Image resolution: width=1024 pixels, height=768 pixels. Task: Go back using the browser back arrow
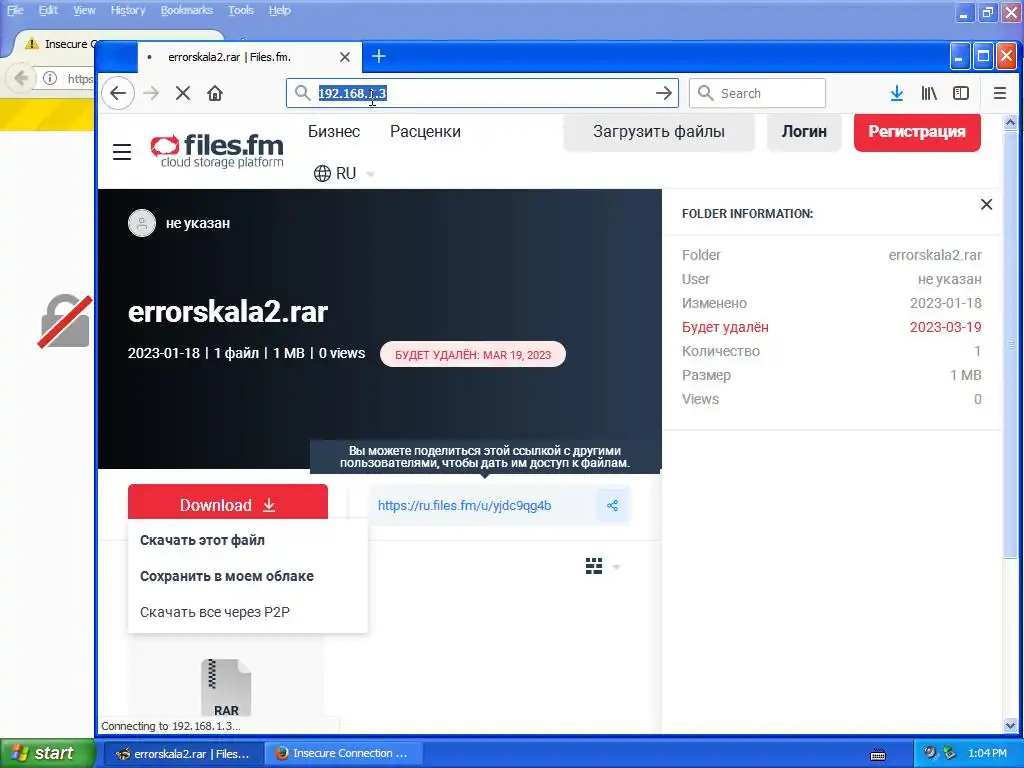pos(118,93)
